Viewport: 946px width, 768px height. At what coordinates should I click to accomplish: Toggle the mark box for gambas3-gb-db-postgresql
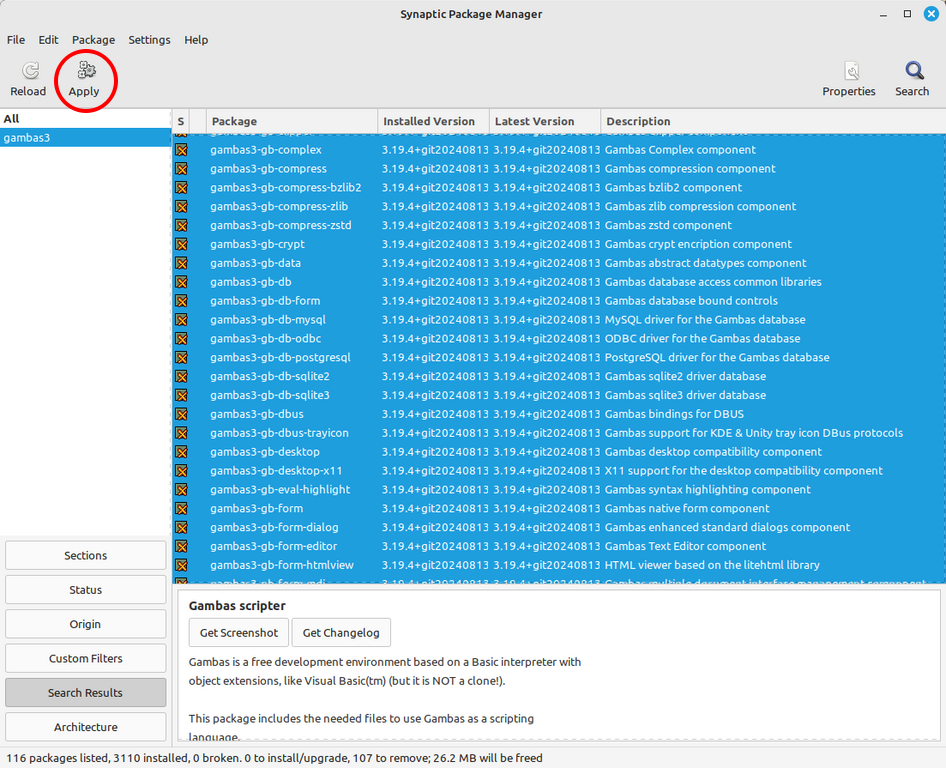(x=181, y=358)
